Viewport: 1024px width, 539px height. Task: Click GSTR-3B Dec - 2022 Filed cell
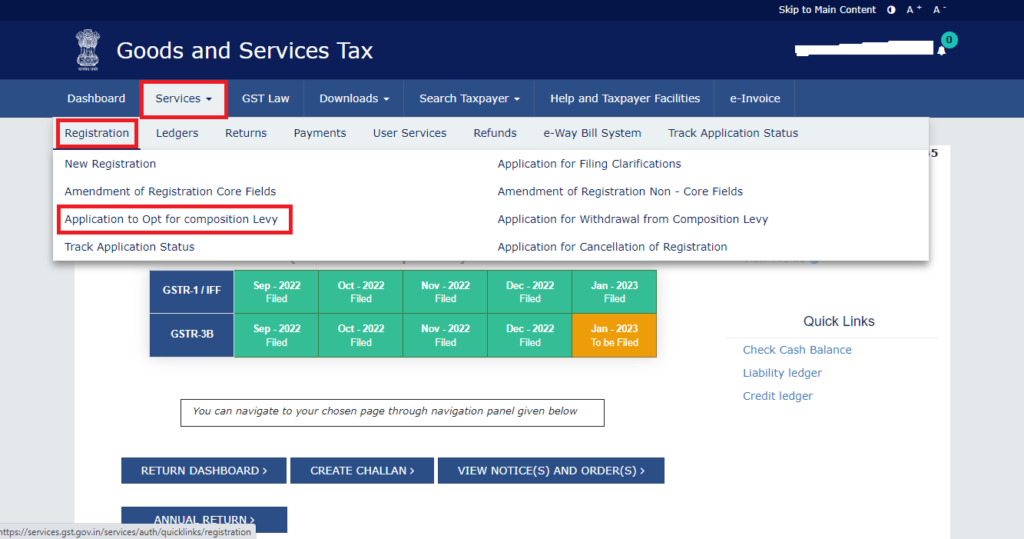pyautogui.click(x=530, y=335)
